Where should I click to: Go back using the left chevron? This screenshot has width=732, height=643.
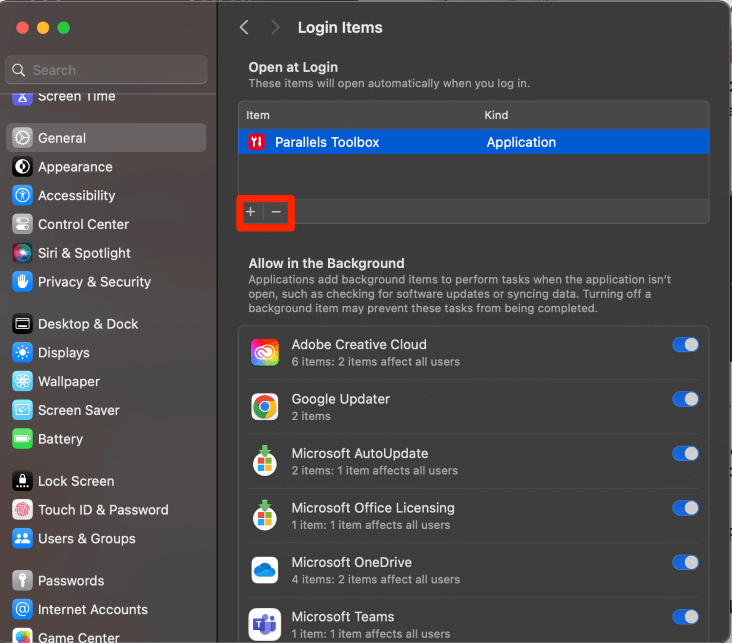[x=244, y=28]
